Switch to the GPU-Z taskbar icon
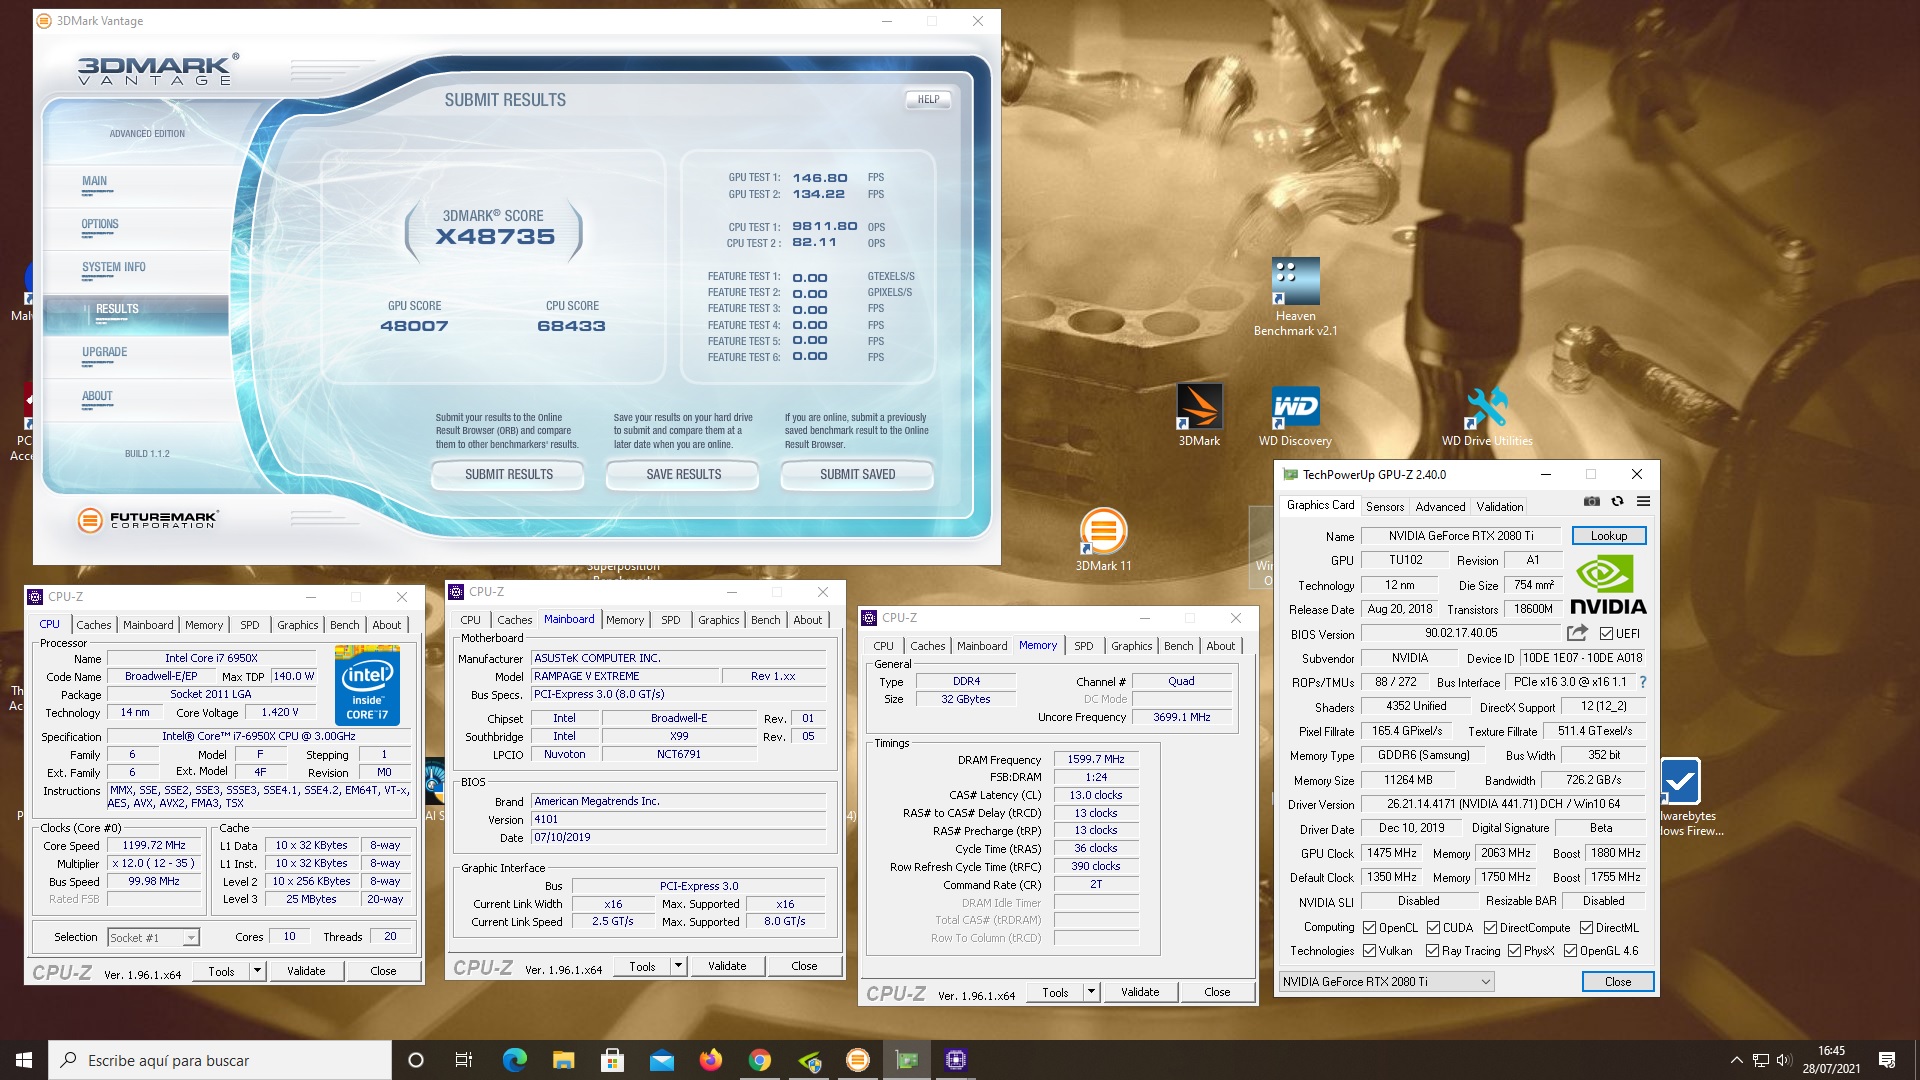Image resolution: width=1920 pixels, height=1080 pixels. pyautogui.click(x=906, y=1060)
